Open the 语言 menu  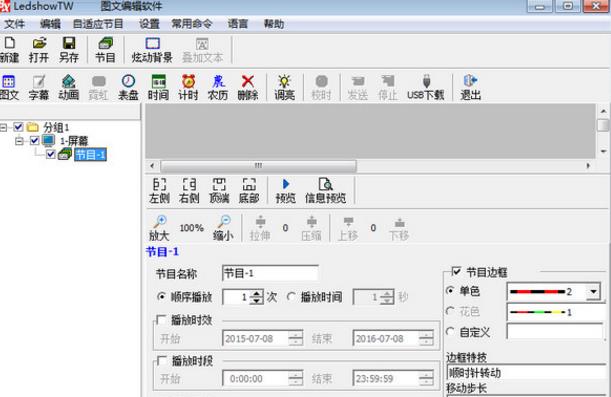pos(238,24)
